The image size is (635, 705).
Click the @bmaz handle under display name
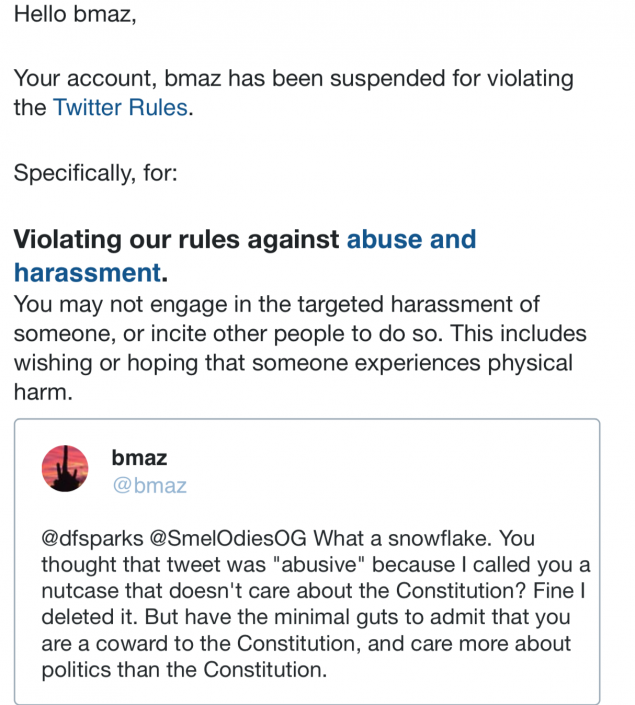[x=149, y=485]
